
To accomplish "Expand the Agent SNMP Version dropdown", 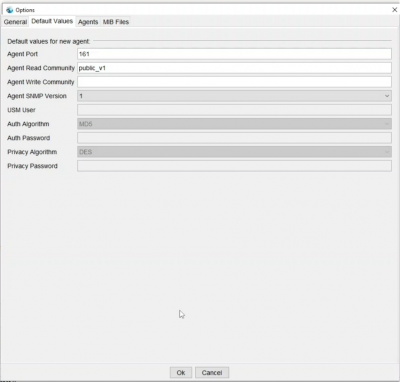I will pos(234,96).
